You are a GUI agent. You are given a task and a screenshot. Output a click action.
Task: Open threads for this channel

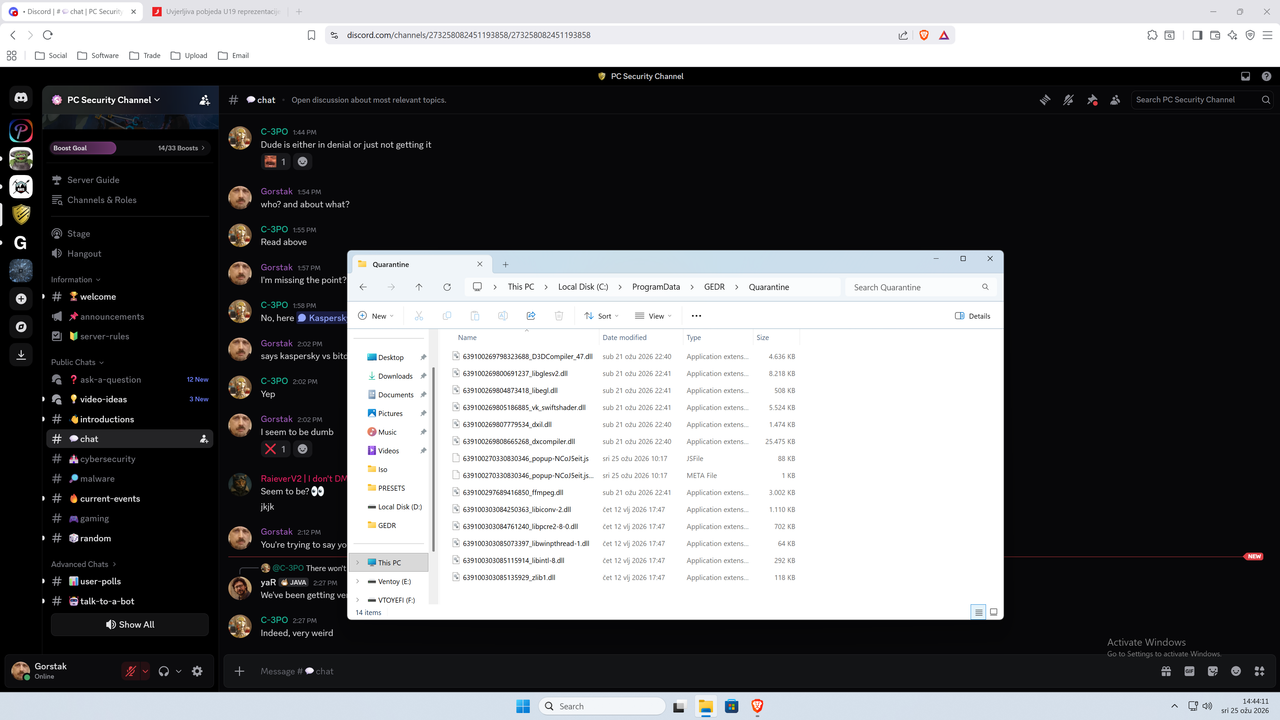tap(1045, 99)
